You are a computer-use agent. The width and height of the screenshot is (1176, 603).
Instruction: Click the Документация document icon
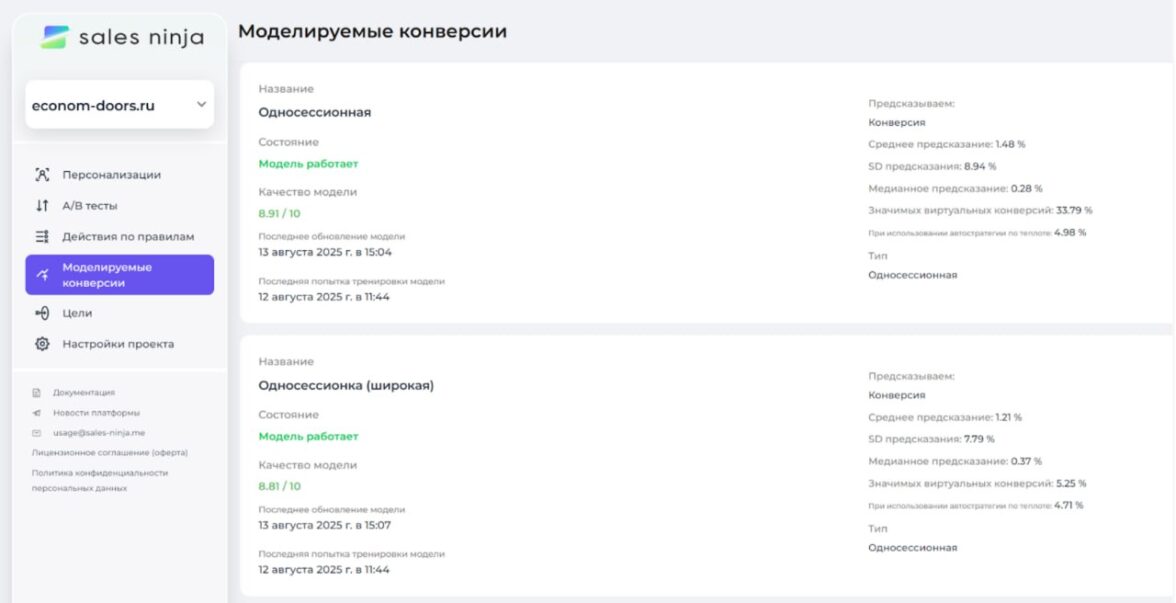(x=37, y=393)
